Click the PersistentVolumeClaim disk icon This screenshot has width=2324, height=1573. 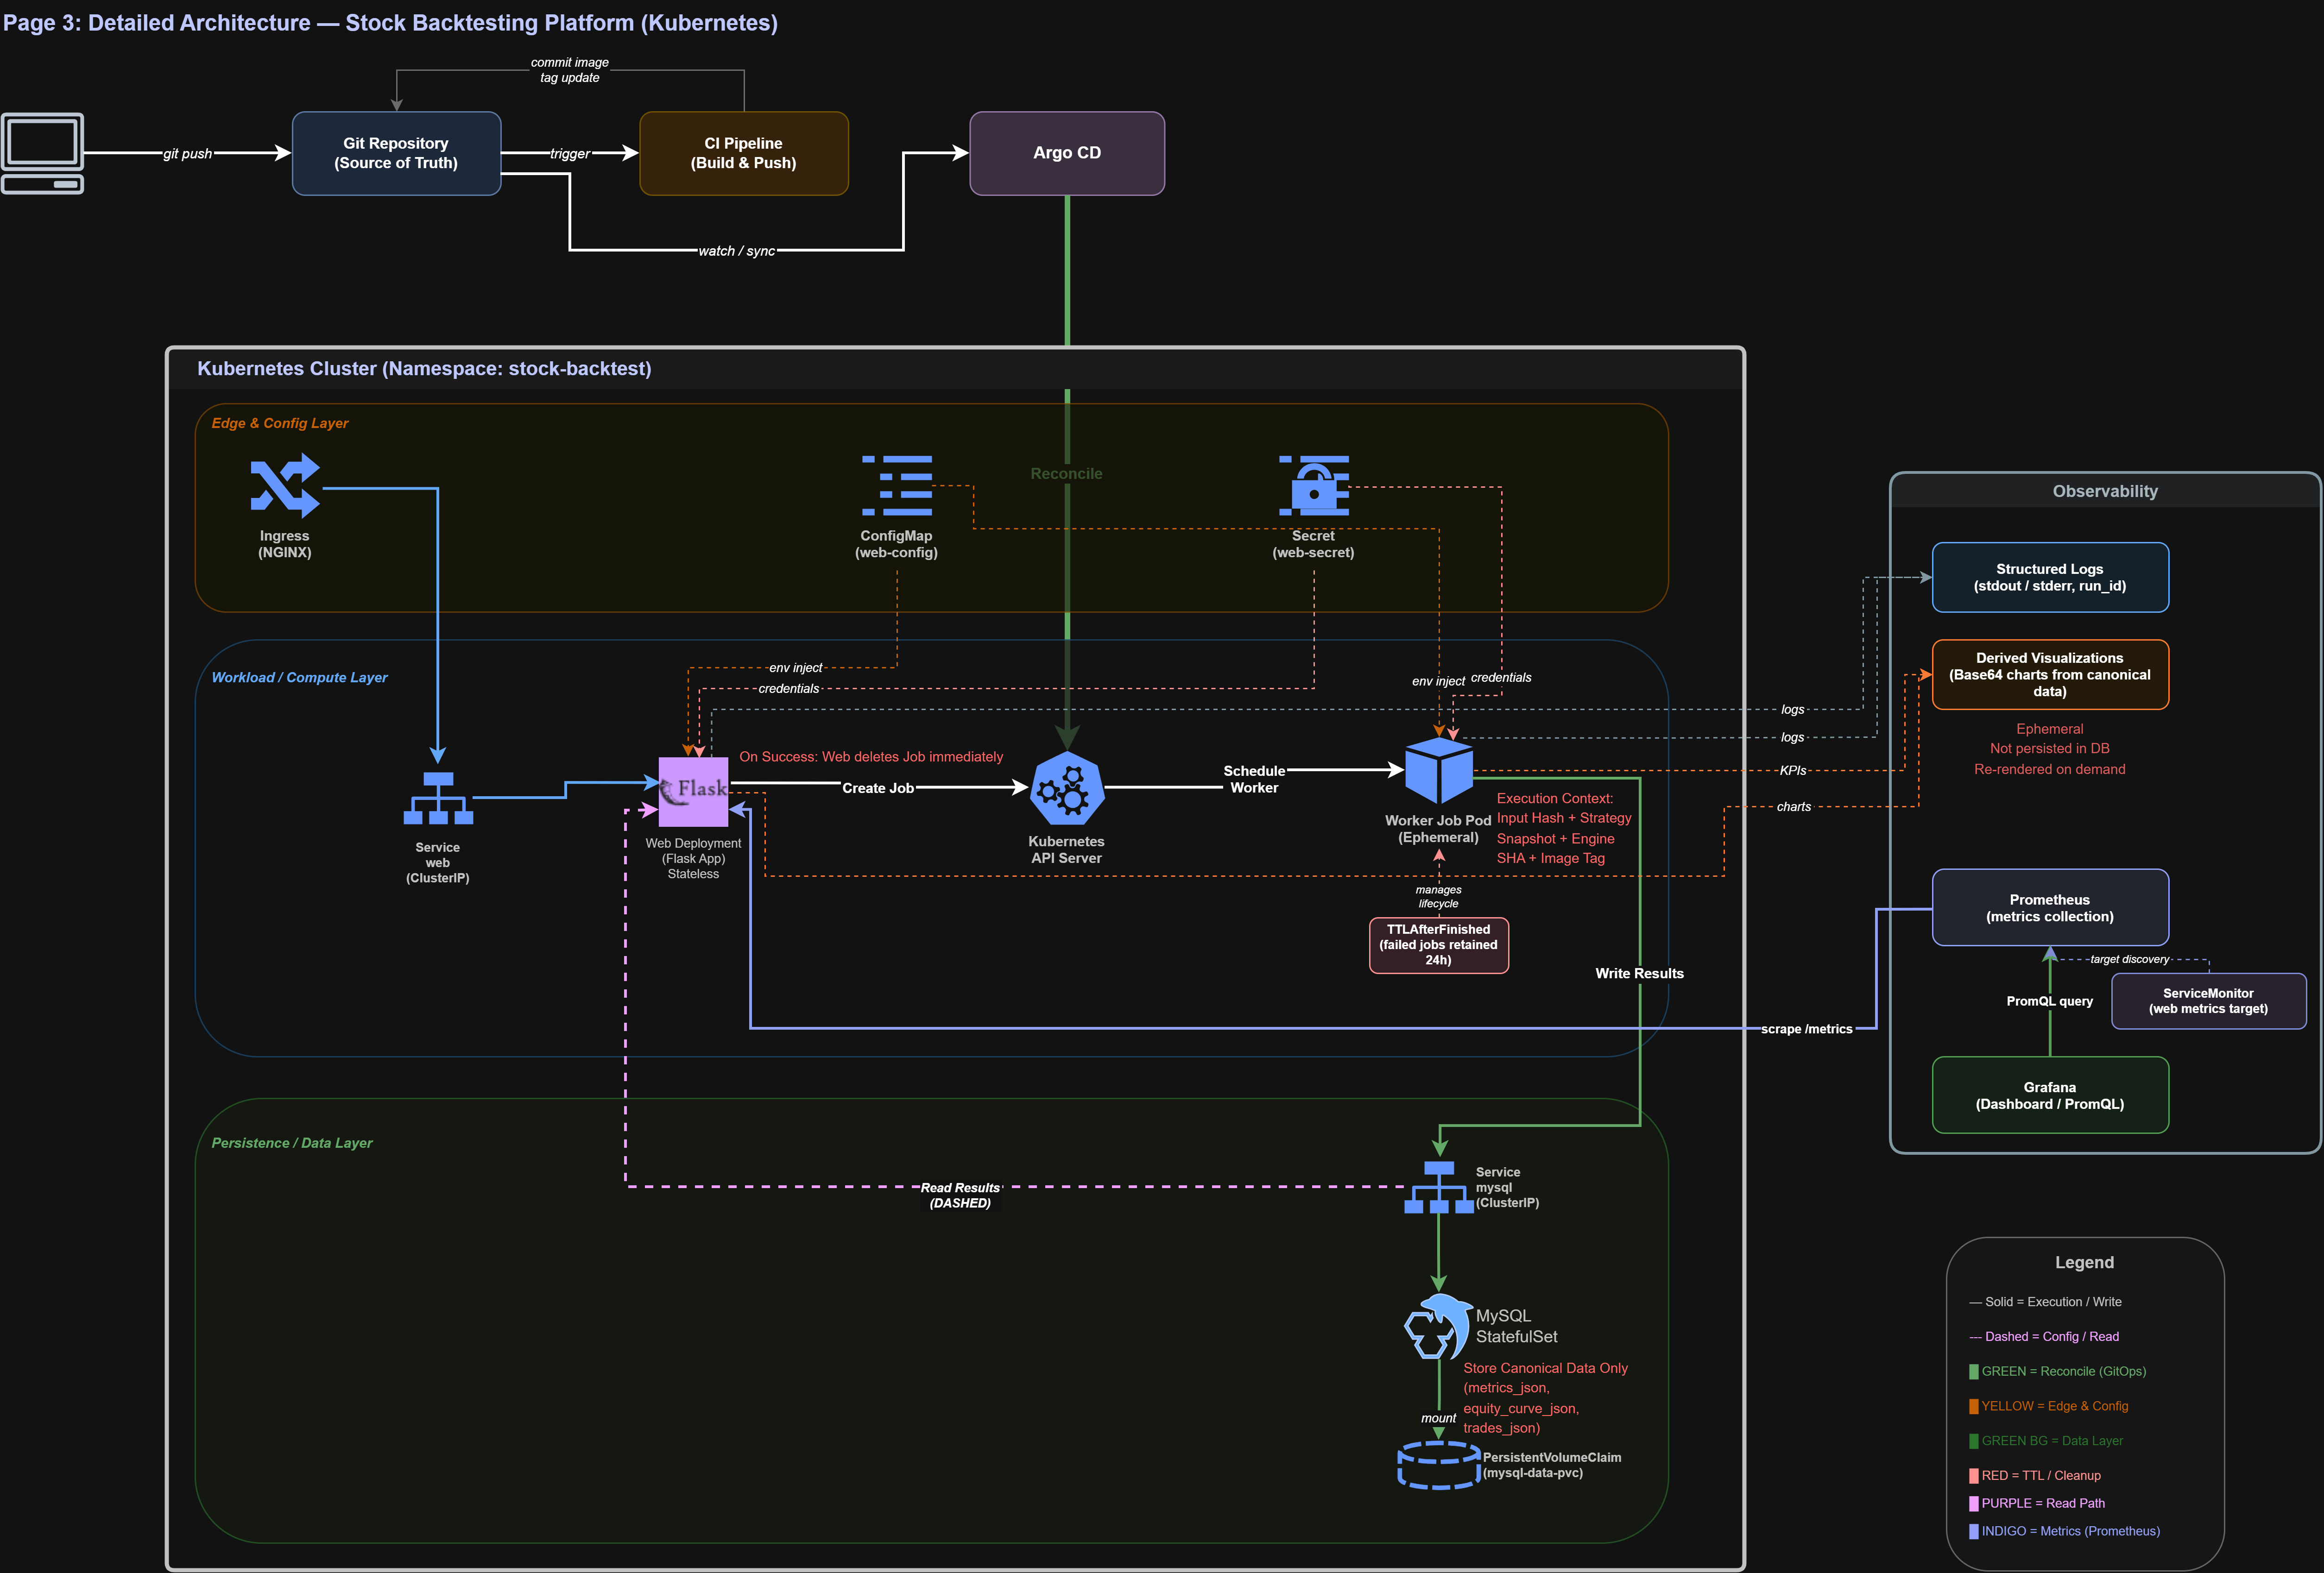1439,1466
